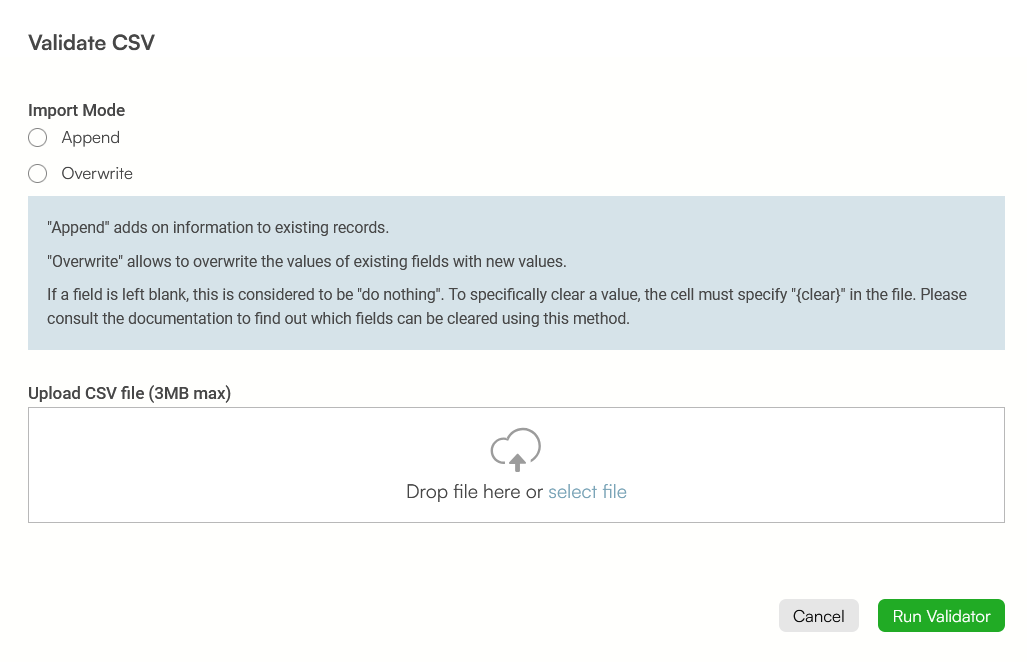The width and height of the screenshot is (1027, 662).
Task: Run the CSV validator
Action: (x=941, y=616)
